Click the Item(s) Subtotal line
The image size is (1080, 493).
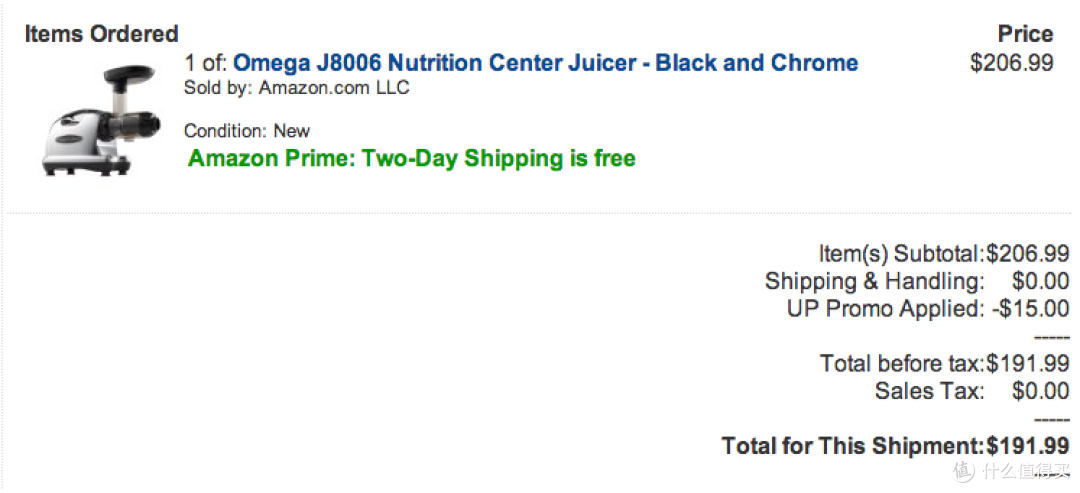[944, 254]
